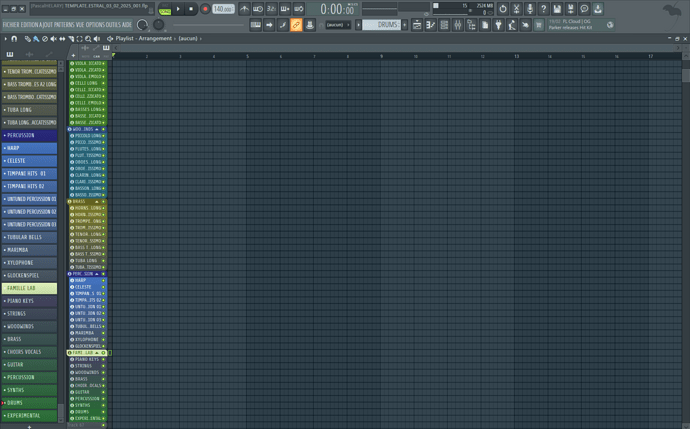Click the plus button next to DRUMS pattern

click(x=404, y=25)
